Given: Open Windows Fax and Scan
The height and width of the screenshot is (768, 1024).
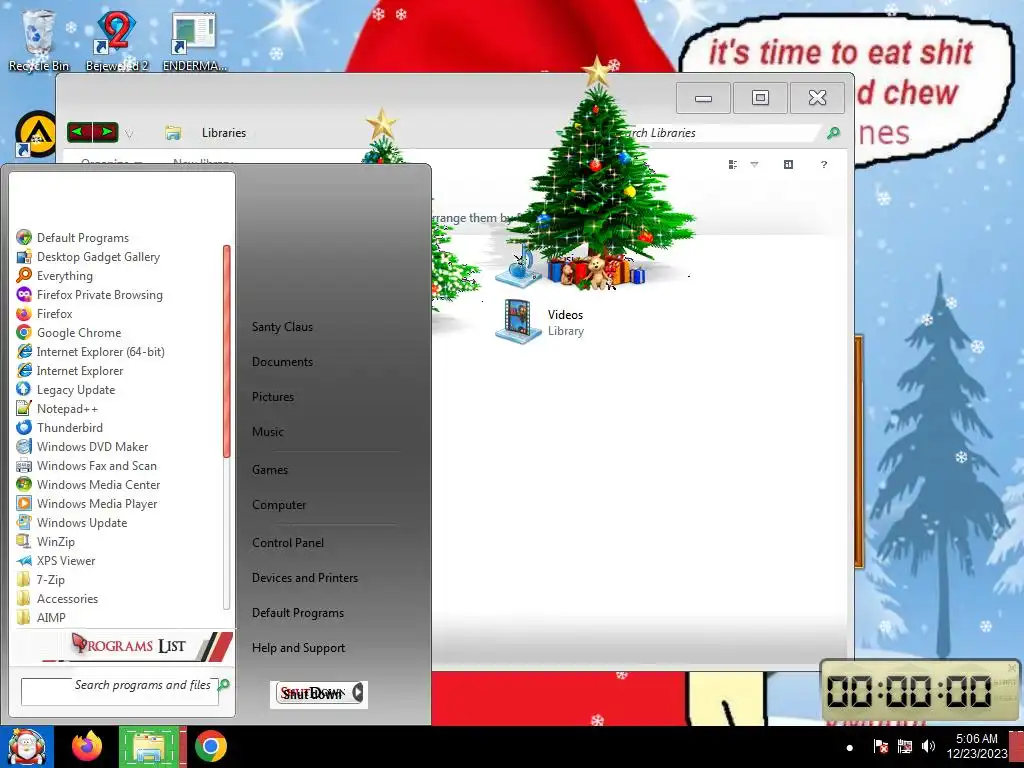Looking at the screenshot, I should [x=86, y=465].
